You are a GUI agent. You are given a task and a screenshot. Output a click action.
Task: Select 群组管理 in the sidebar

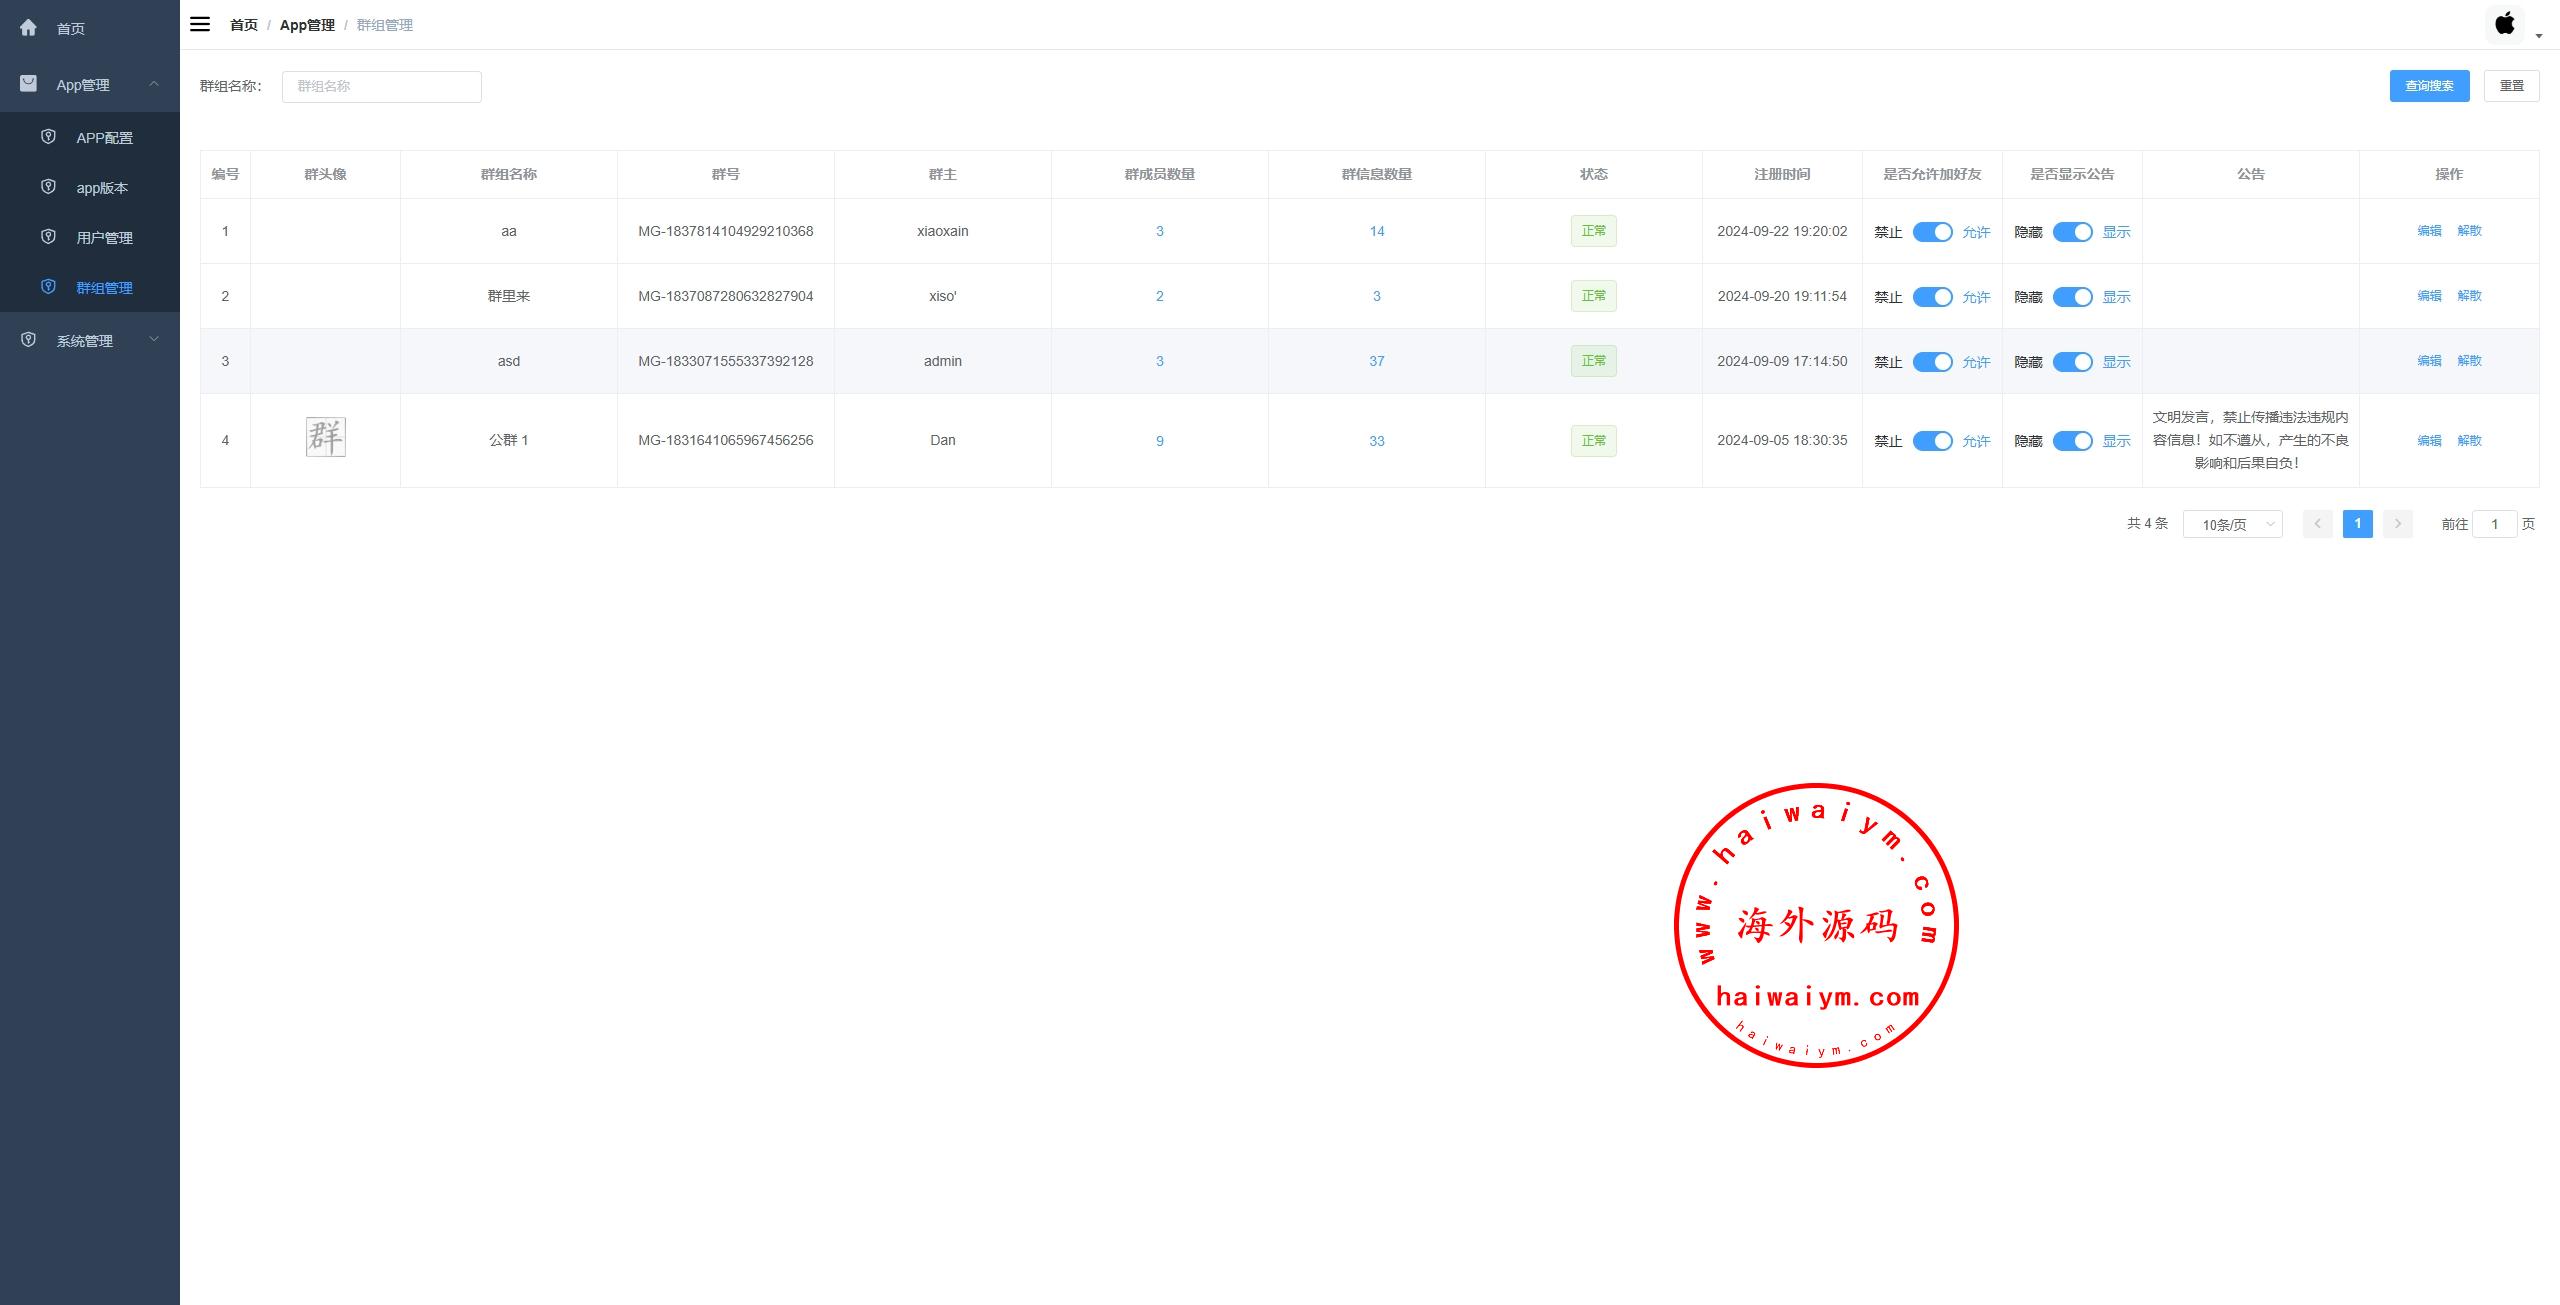pyautogui.click(x=104, y=288)
